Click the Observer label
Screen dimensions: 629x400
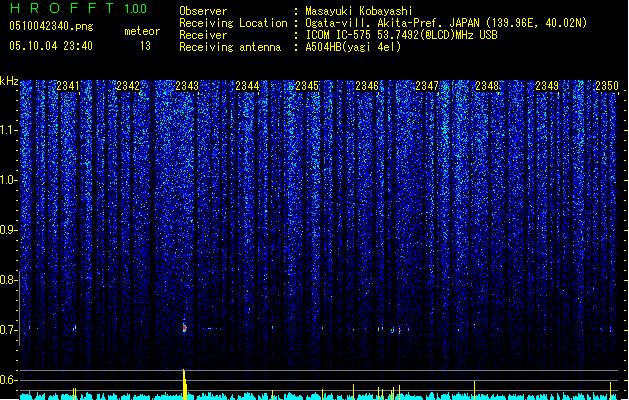(x=203, y=11)
